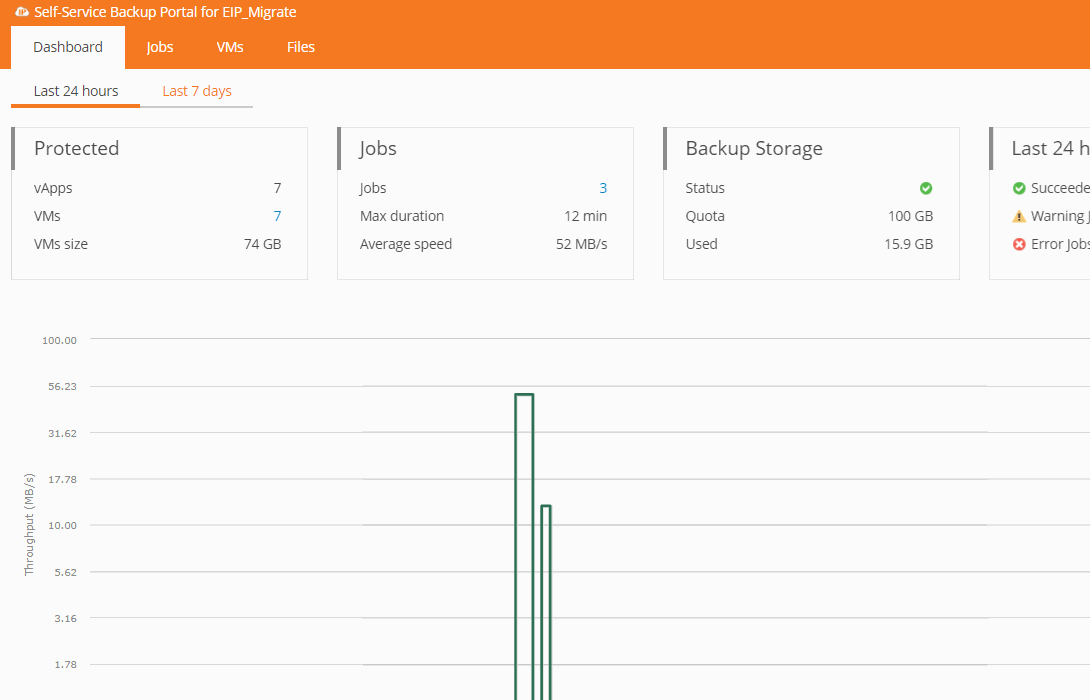The width and height of the screenshot is (1090, 700).
Task: Open the Files tab
Action: click(x=301, y=47)
